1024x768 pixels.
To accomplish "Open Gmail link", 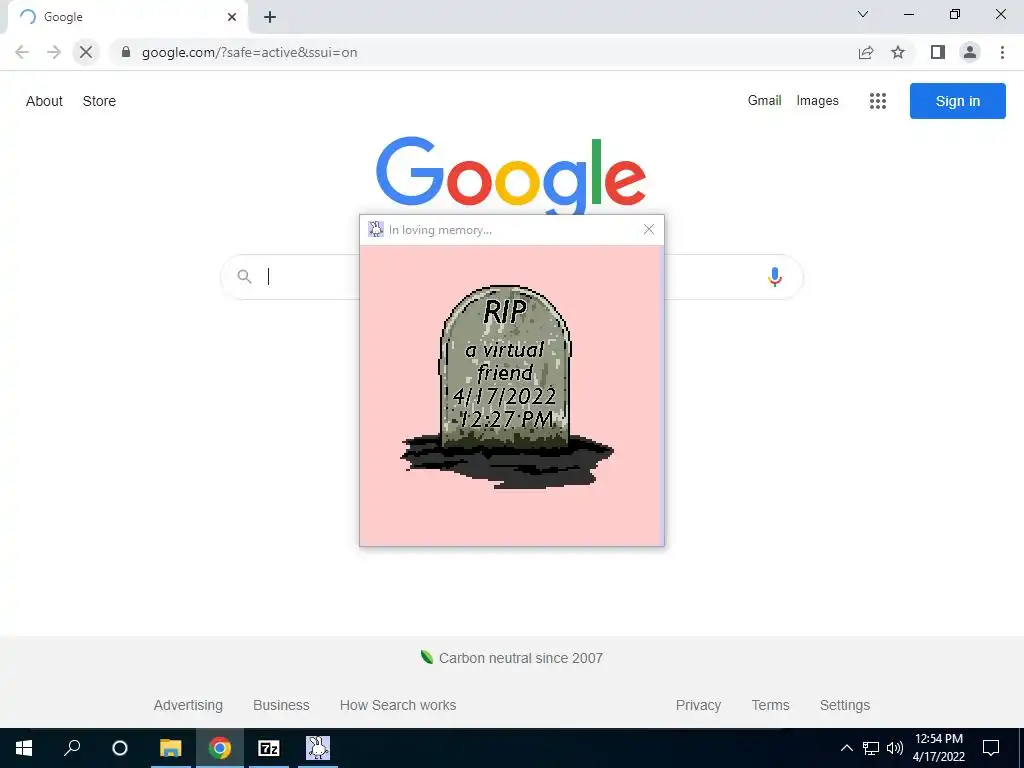I will point(765,101).
